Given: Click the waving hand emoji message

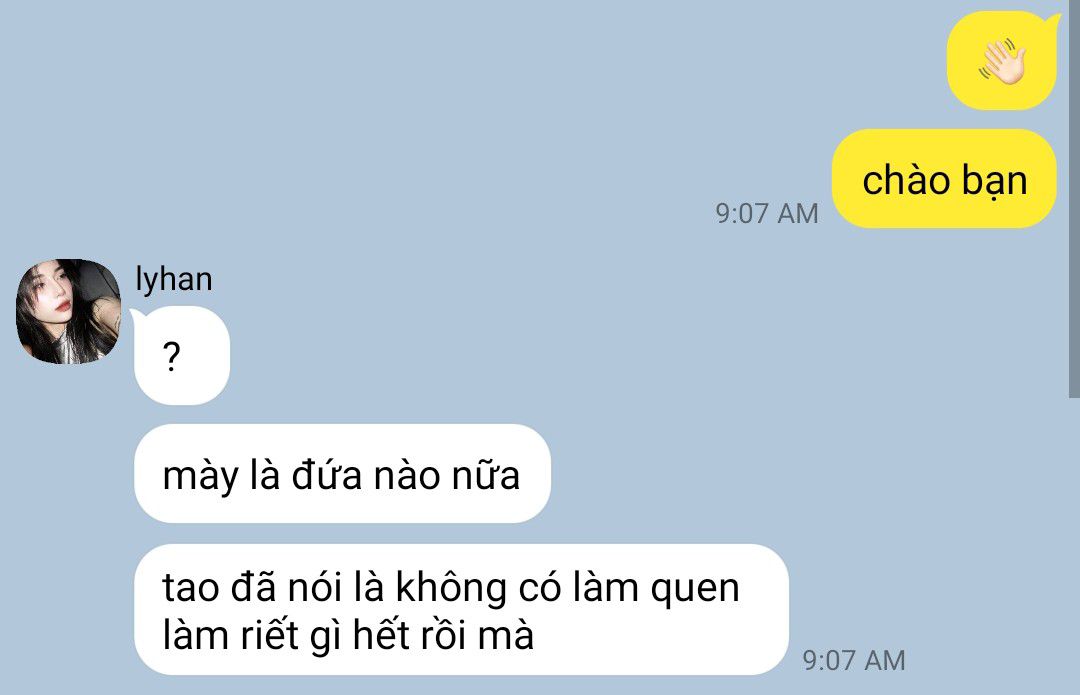Looking at the screenshot, I should point(1001,61).
